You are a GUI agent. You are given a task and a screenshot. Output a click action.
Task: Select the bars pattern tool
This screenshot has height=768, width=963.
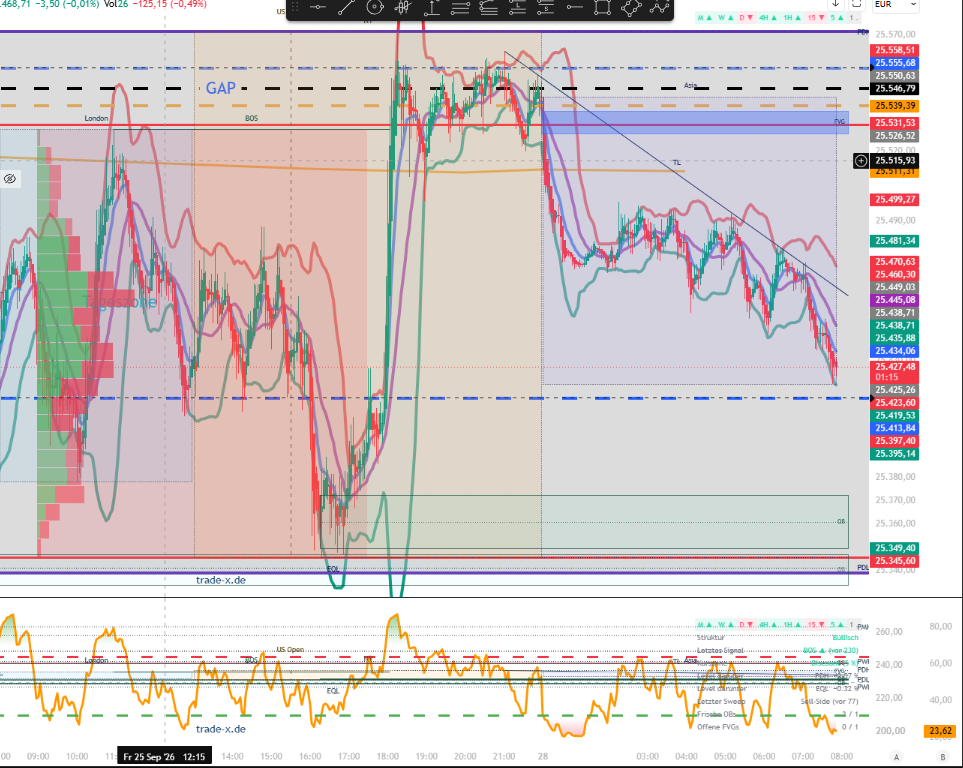(403, 7)
